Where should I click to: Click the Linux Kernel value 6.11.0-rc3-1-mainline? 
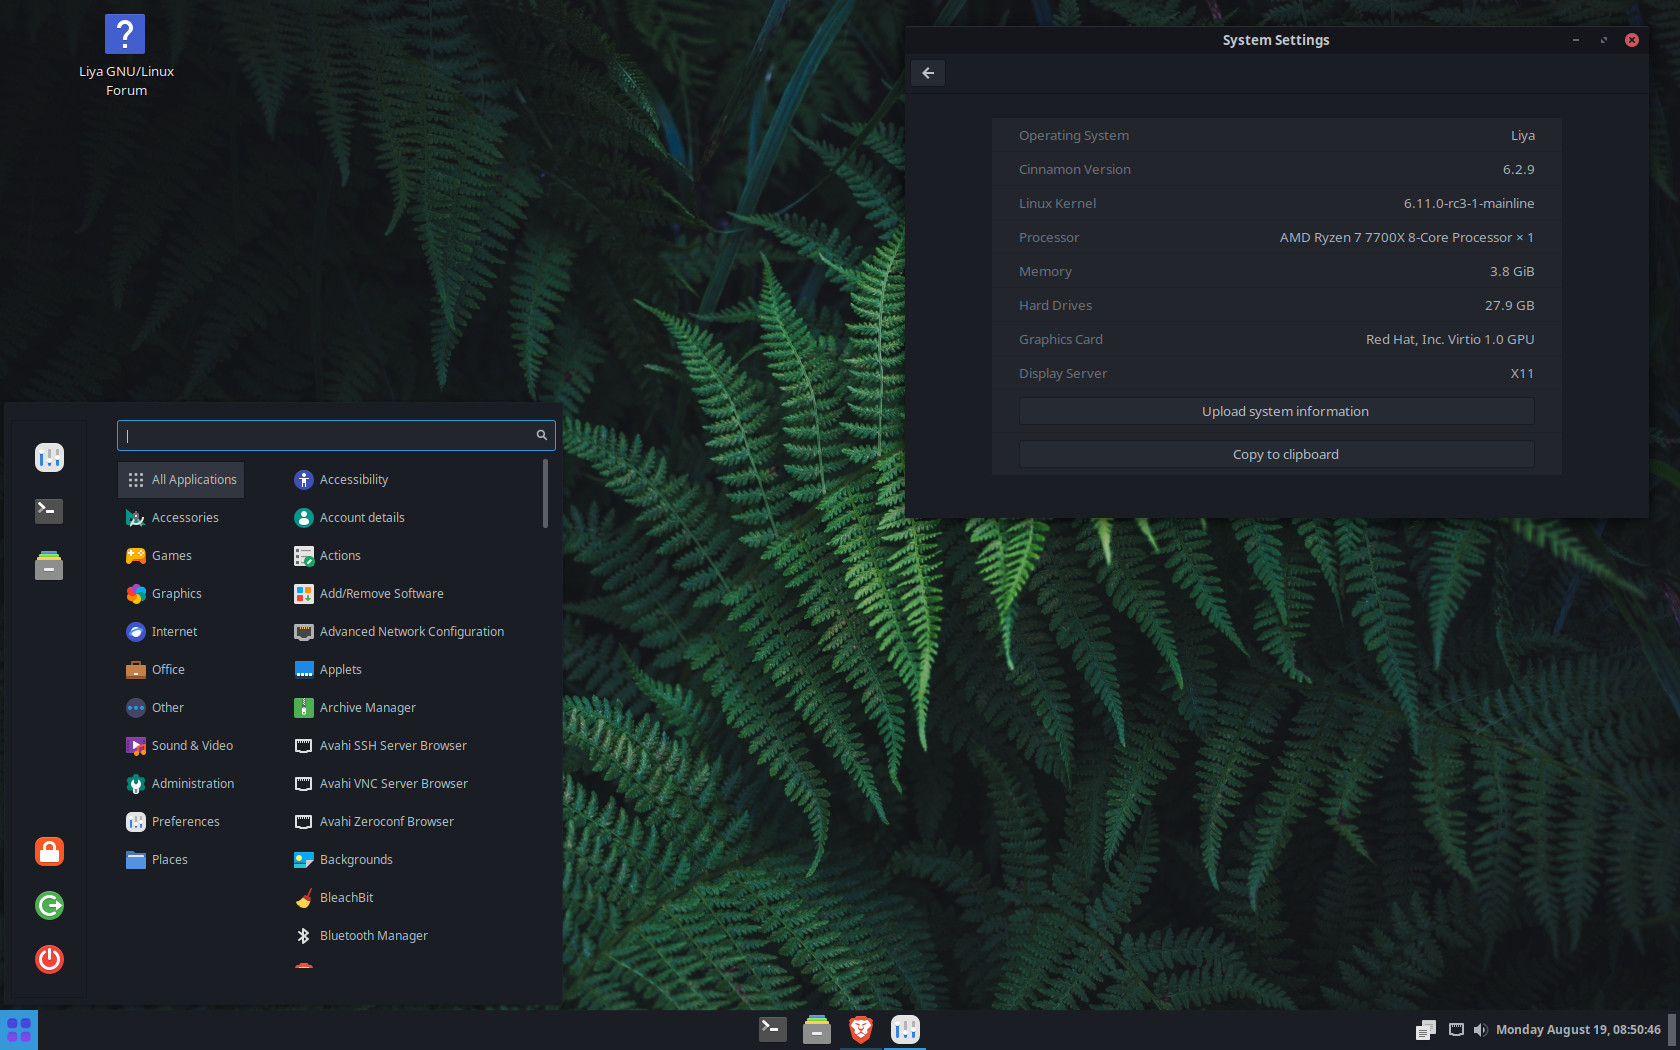1468,204
